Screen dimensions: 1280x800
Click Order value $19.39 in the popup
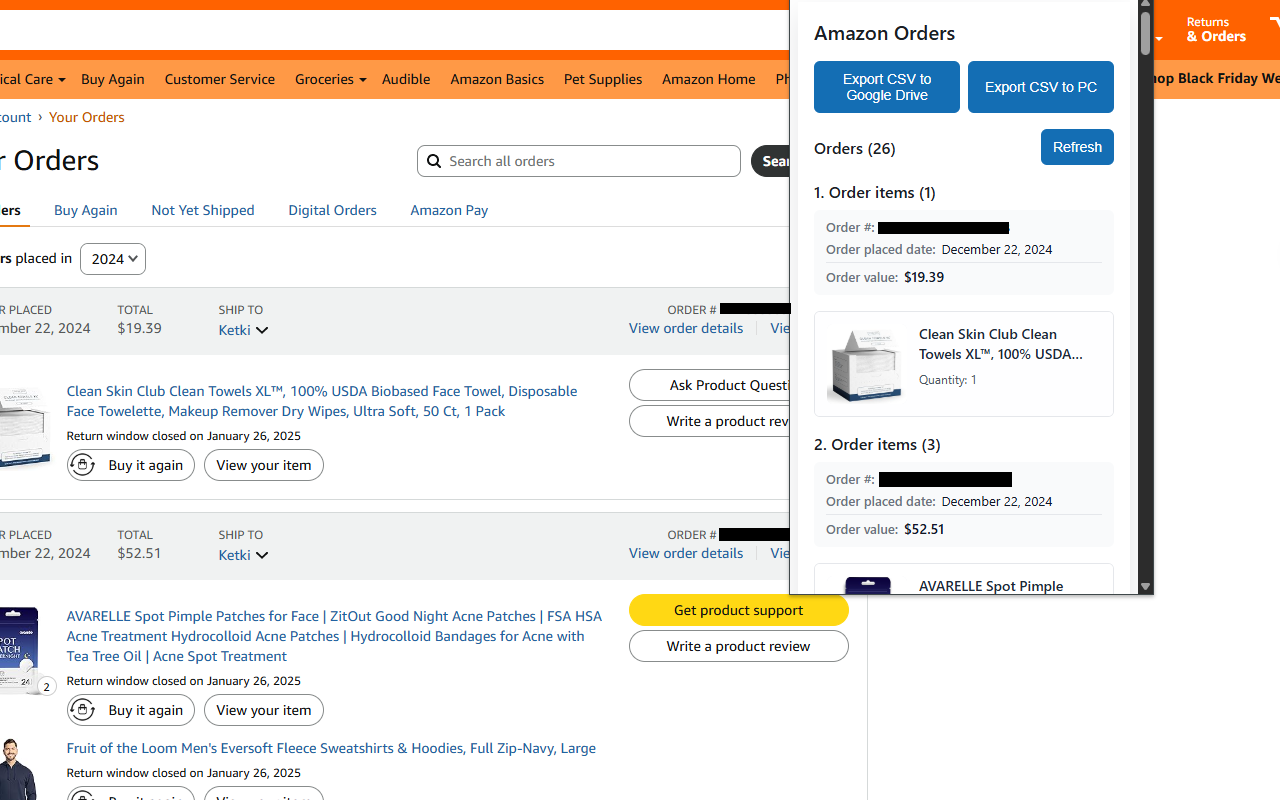pos(885,277)
